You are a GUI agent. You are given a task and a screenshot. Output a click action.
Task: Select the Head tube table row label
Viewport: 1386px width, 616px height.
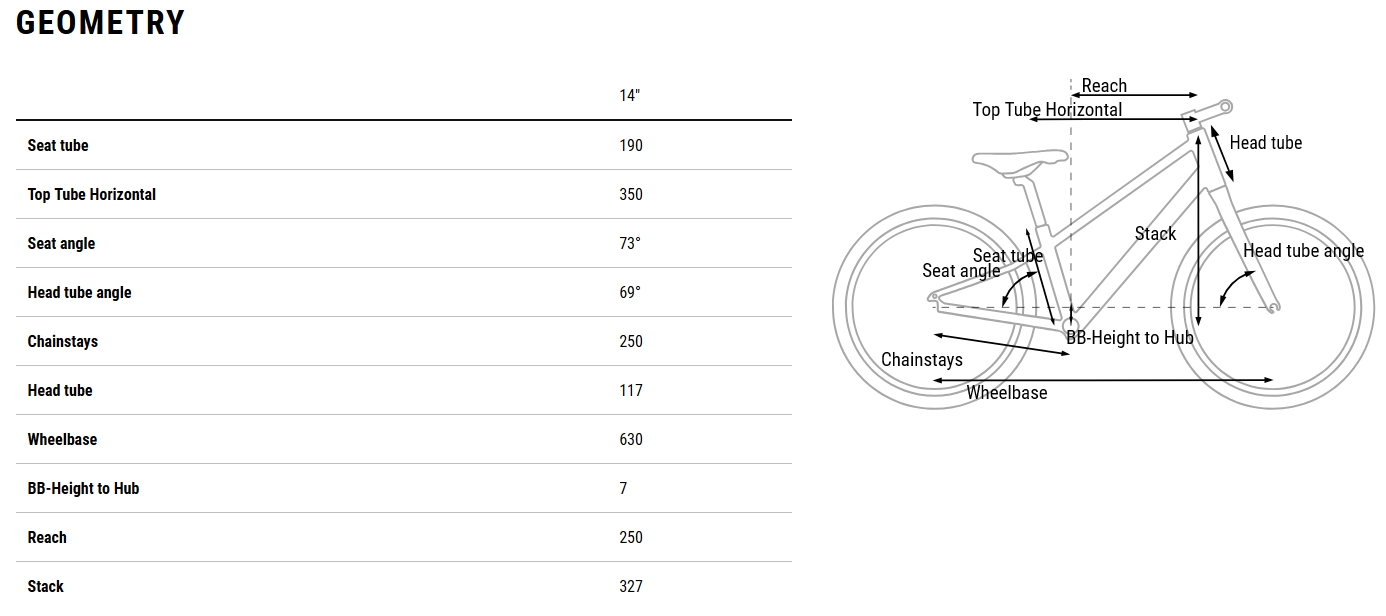[60, 390]
